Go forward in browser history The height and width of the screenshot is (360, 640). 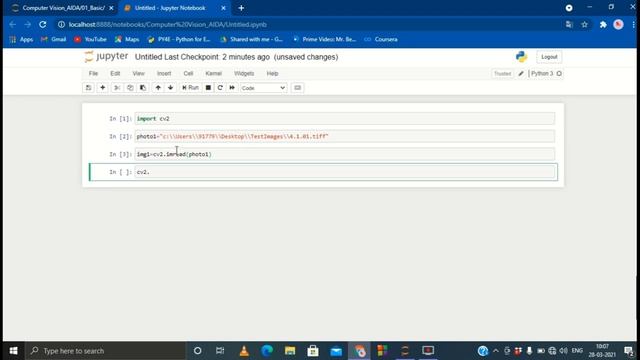point(27,24)
